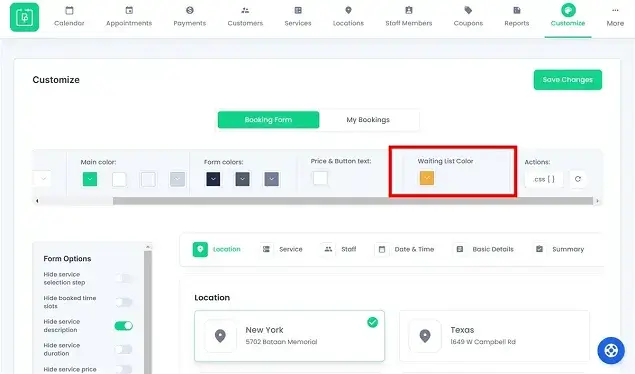Toggle Hide service selection step
The image size is (635, 374).
[x=124, y=278]
